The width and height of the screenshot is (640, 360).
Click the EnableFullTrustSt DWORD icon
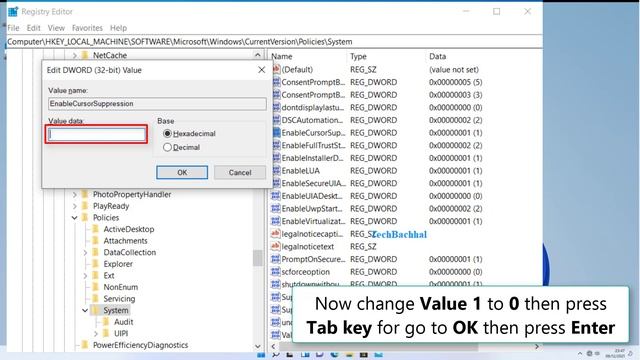click(276, 145)
